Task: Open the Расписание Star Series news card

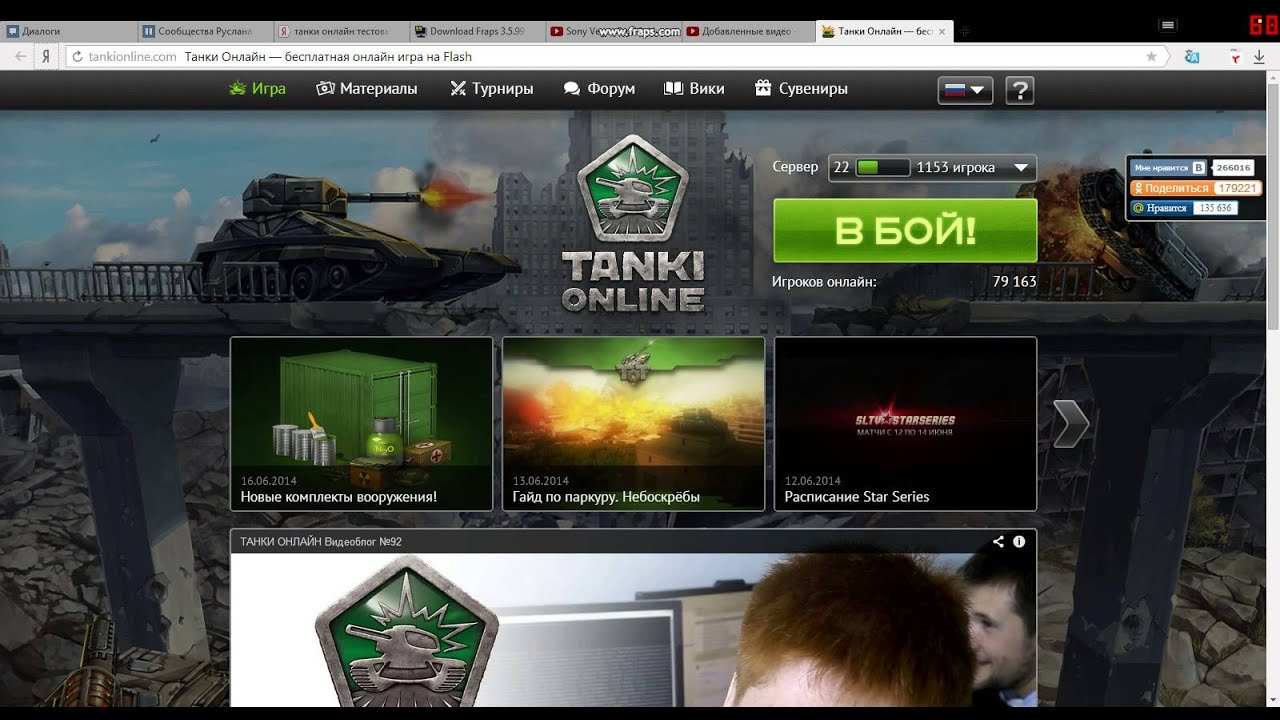Action: (905, 424)
